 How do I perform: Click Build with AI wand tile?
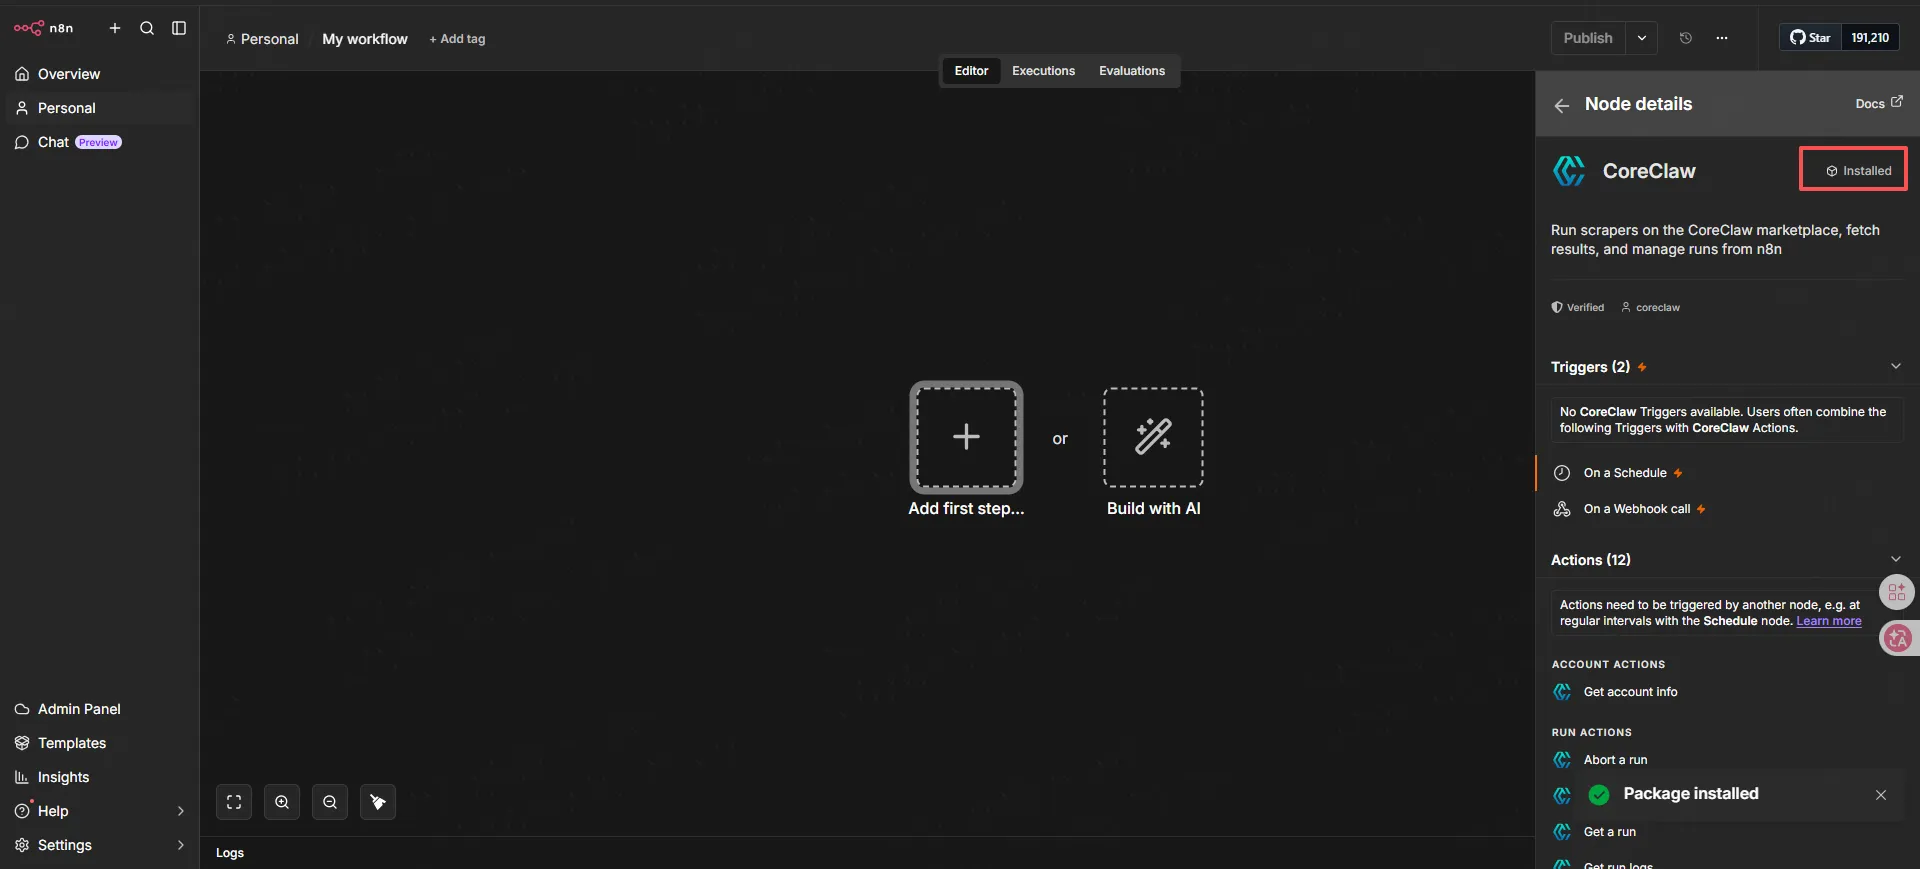1153,437
